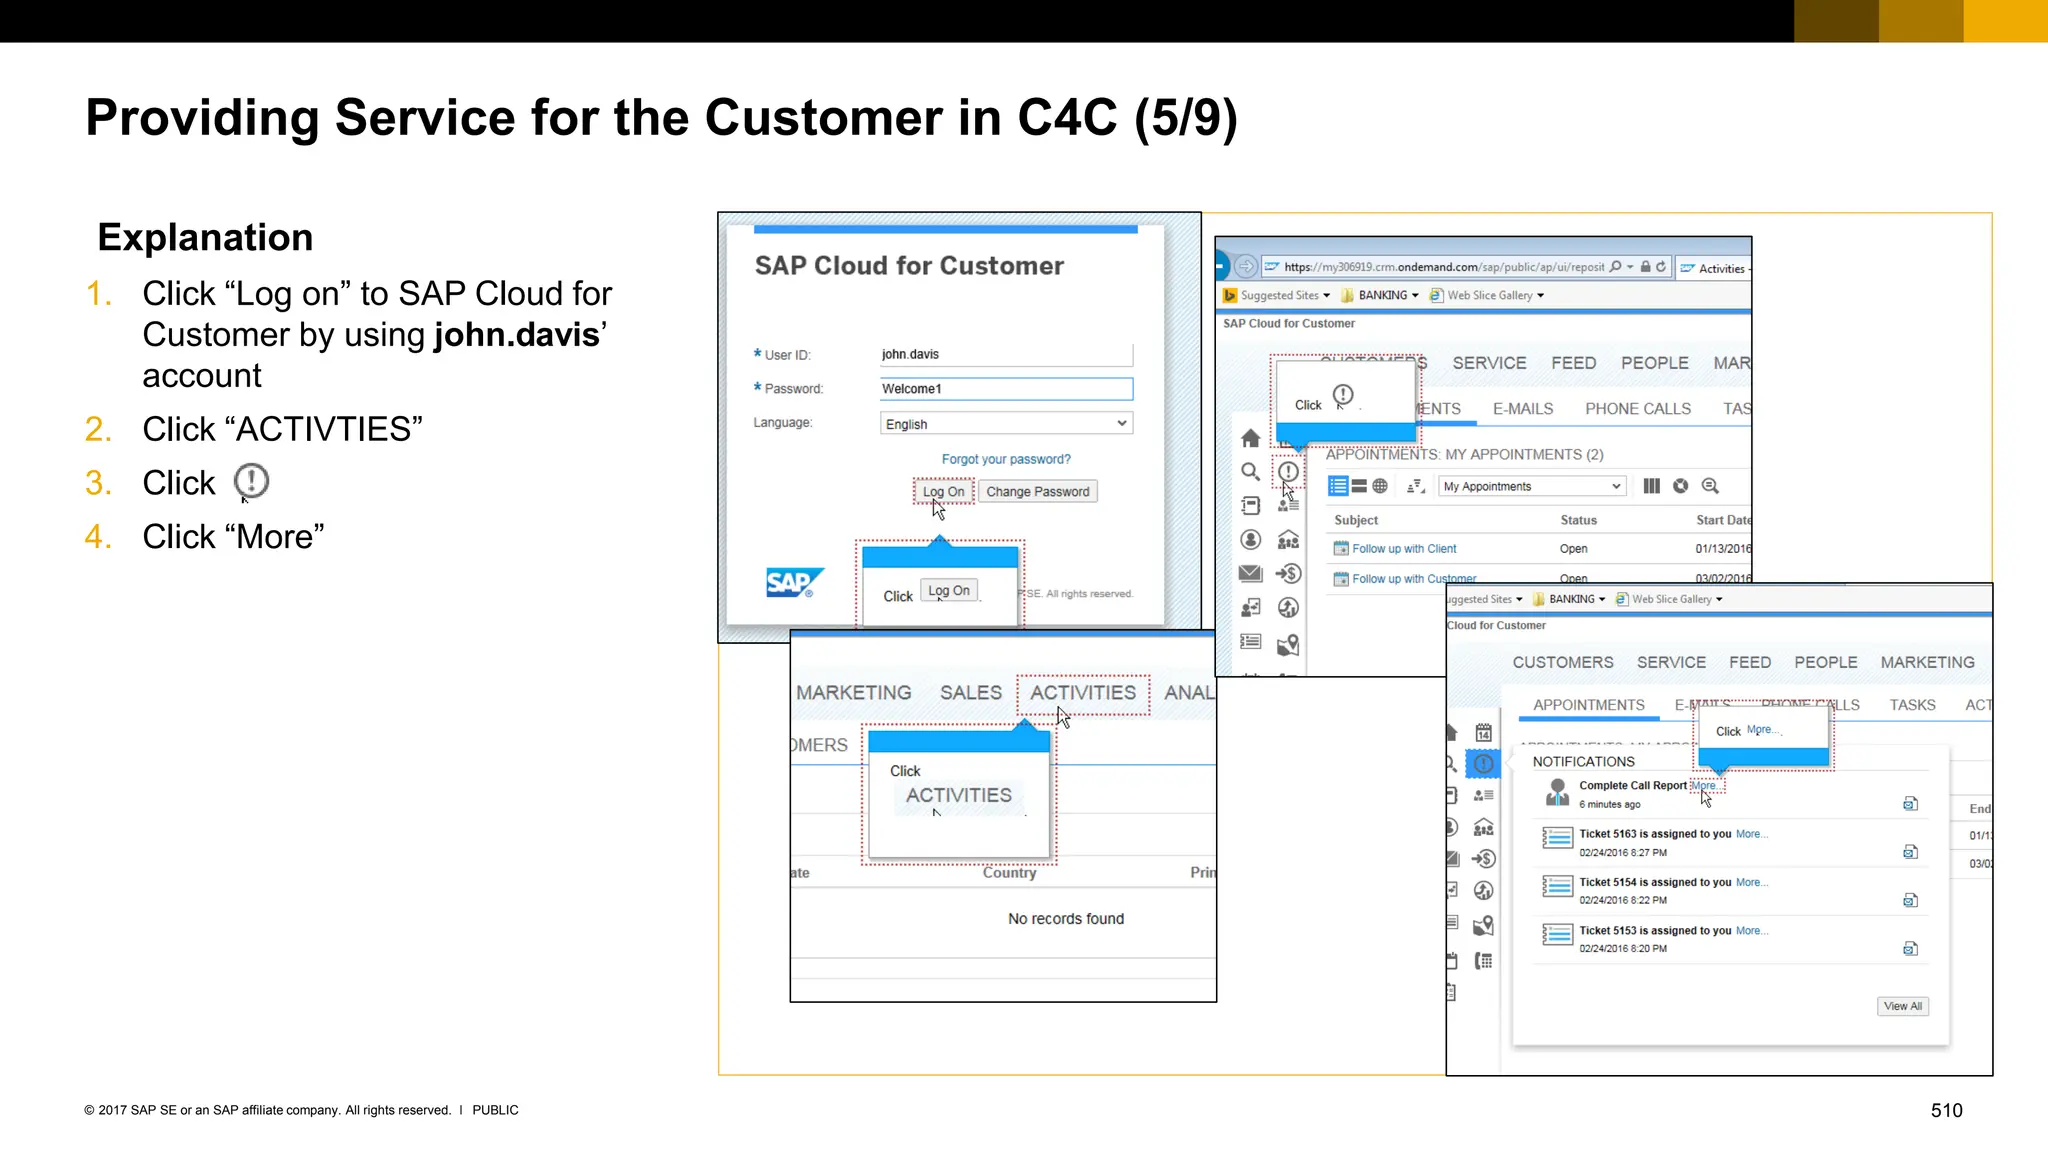Image resolution: width=2048 pixels, height=1152 pixels.
Task: Click the refresh globe icon in appointments toolbar
Action: point(1681,486)
